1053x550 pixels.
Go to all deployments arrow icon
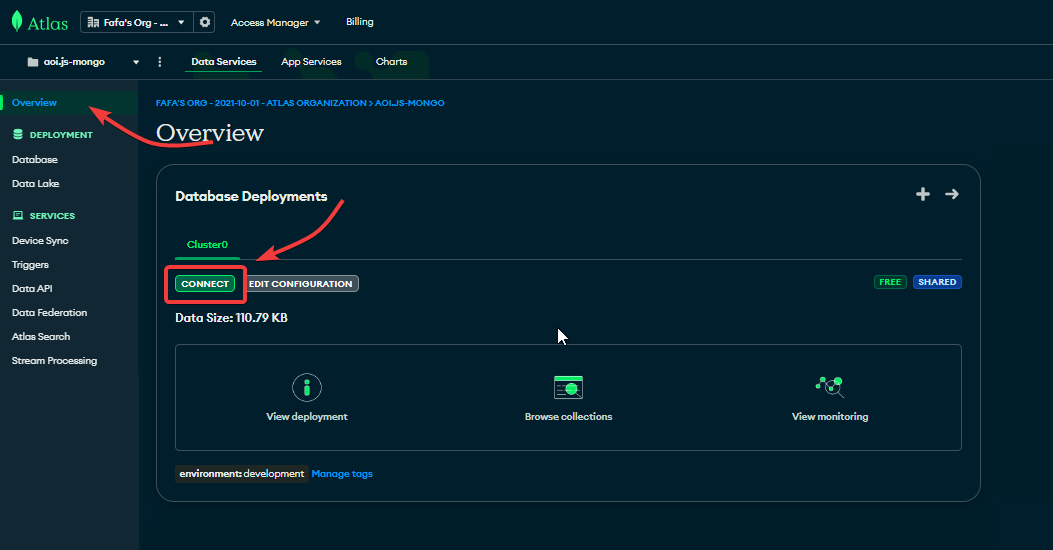(x=952, y=194)
